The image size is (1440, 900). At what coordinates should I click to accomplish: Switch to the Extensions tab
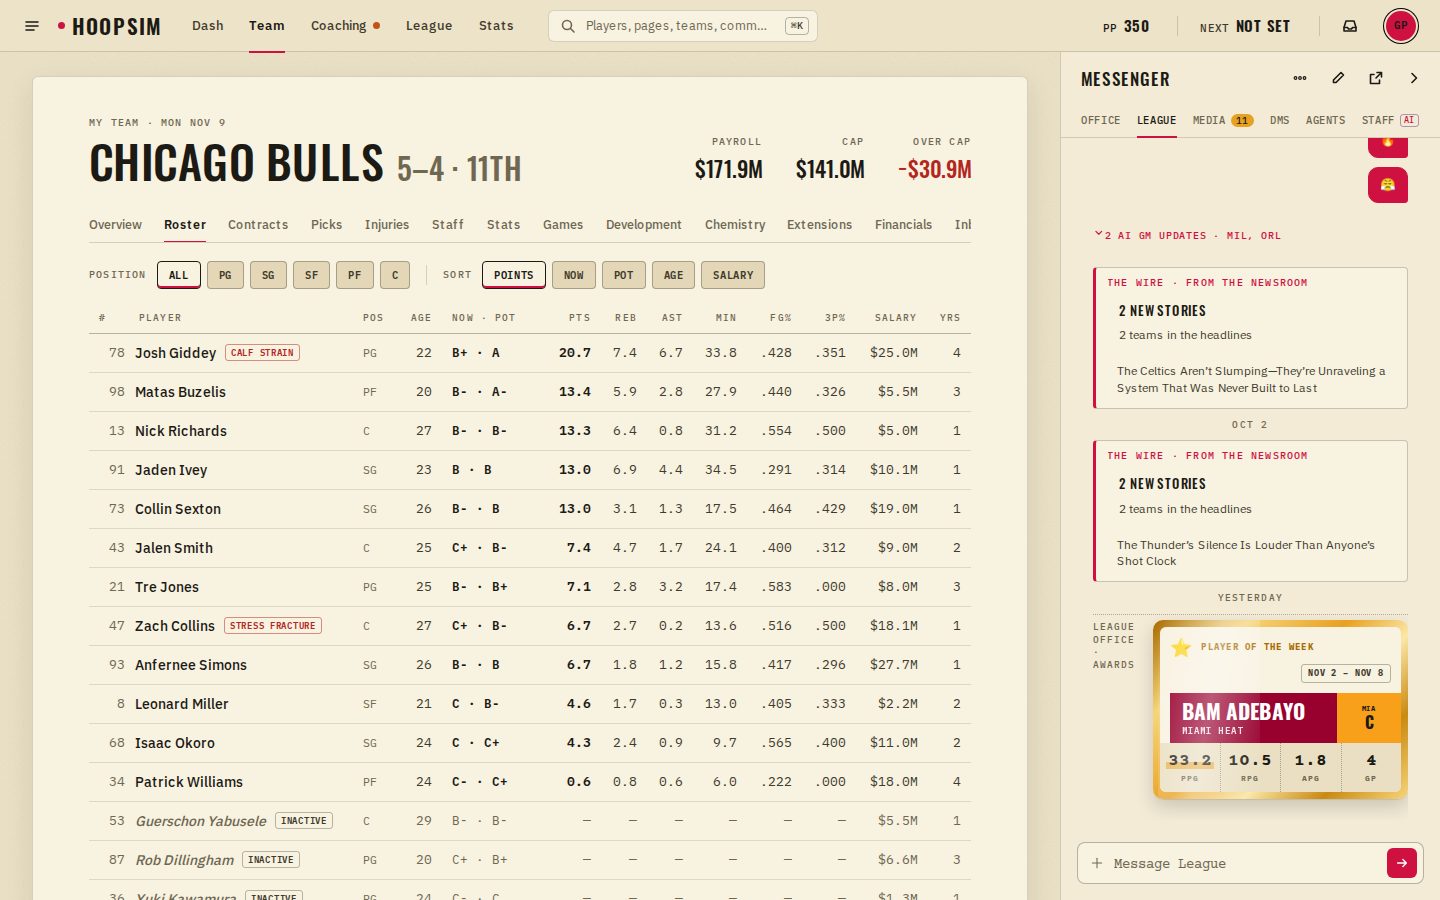[820, 225]
